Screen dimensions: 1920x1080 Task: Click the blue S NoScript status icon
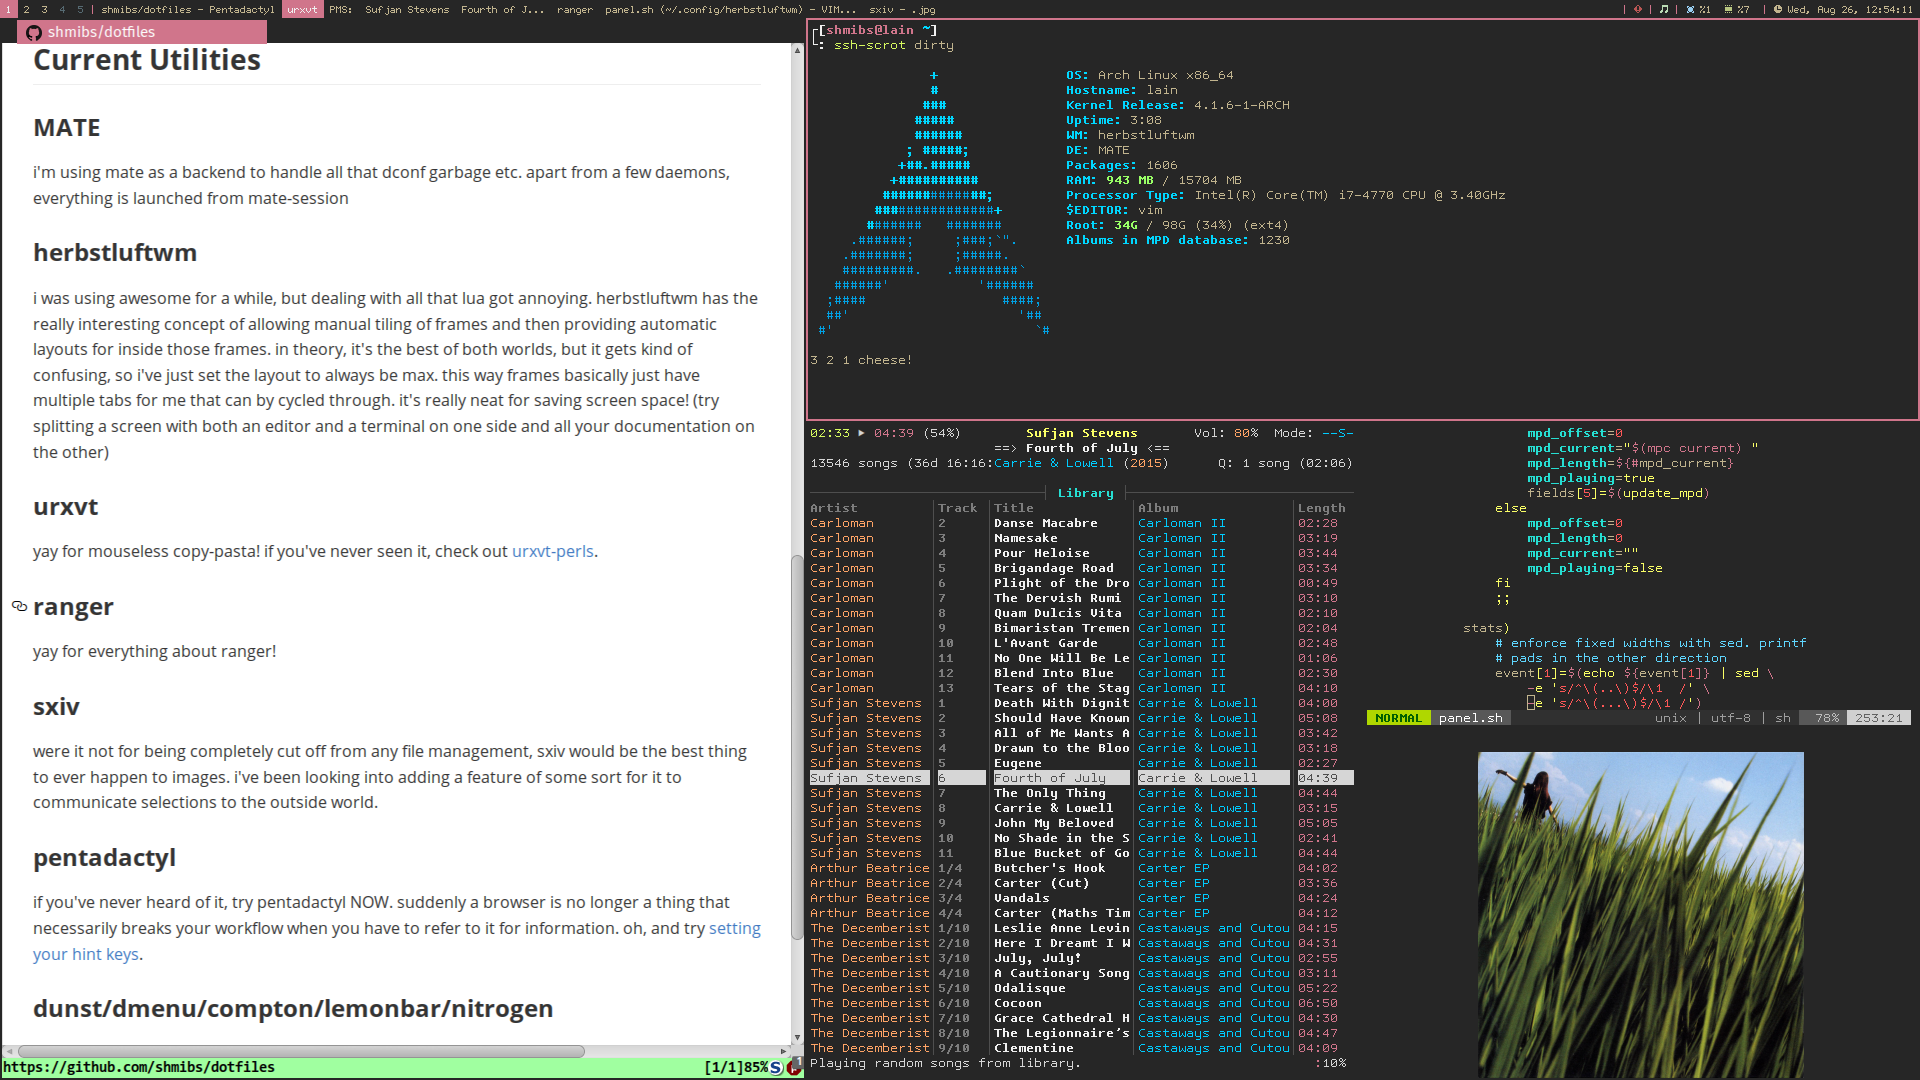click(776, 1067)
